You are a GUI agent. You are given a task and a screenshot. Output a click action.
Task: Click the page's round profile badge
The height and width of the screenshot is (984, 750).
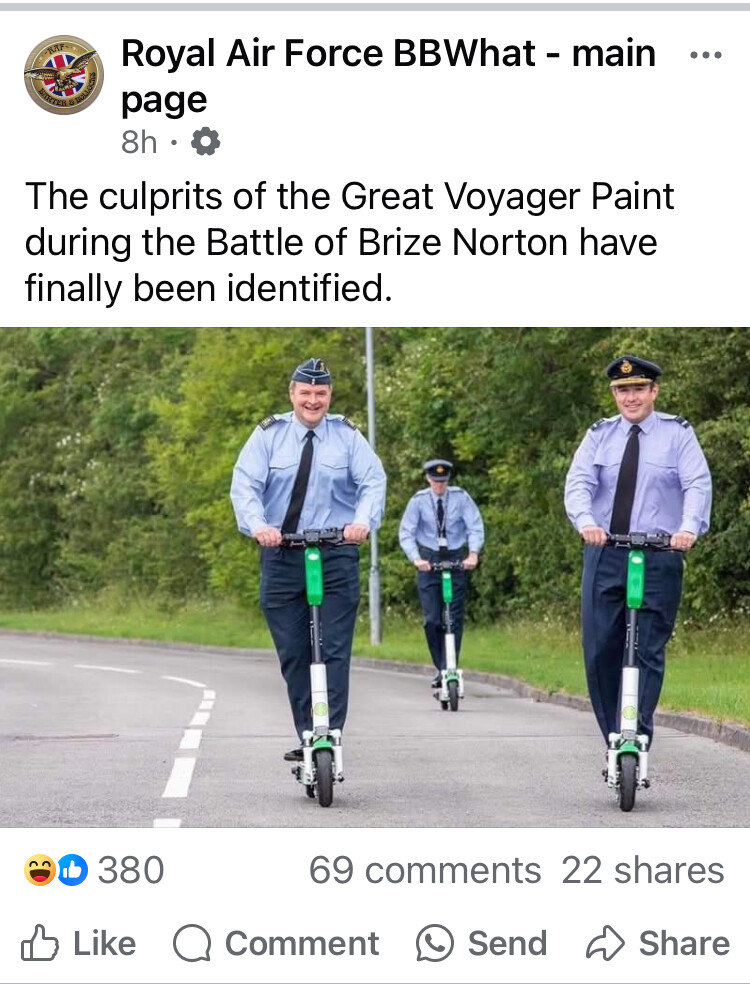(63, 75)
